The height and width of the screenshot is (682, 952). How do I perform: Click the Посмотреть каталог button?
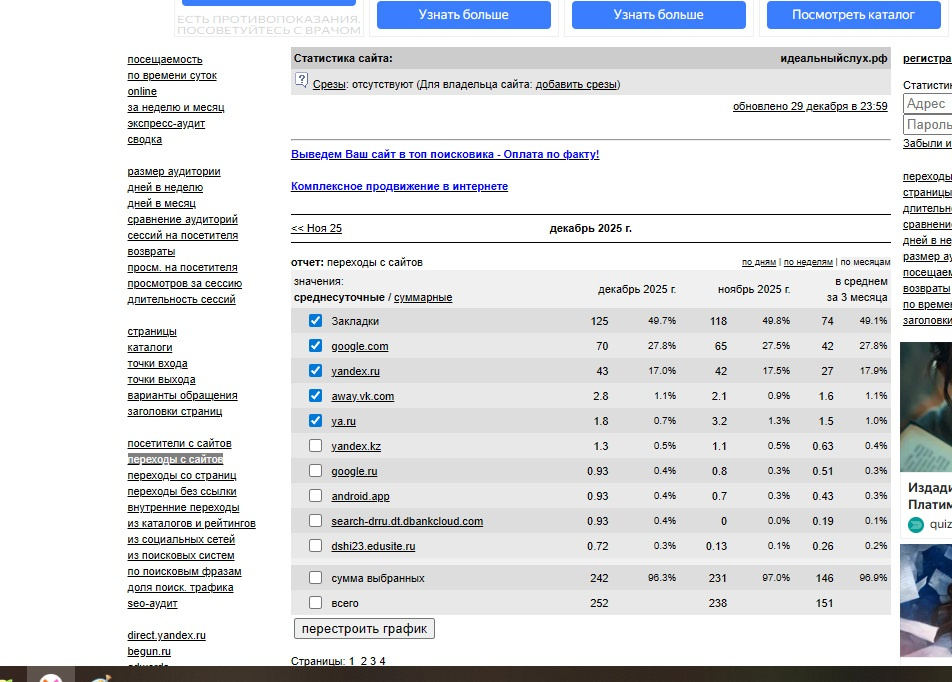(x=853, y=15)
